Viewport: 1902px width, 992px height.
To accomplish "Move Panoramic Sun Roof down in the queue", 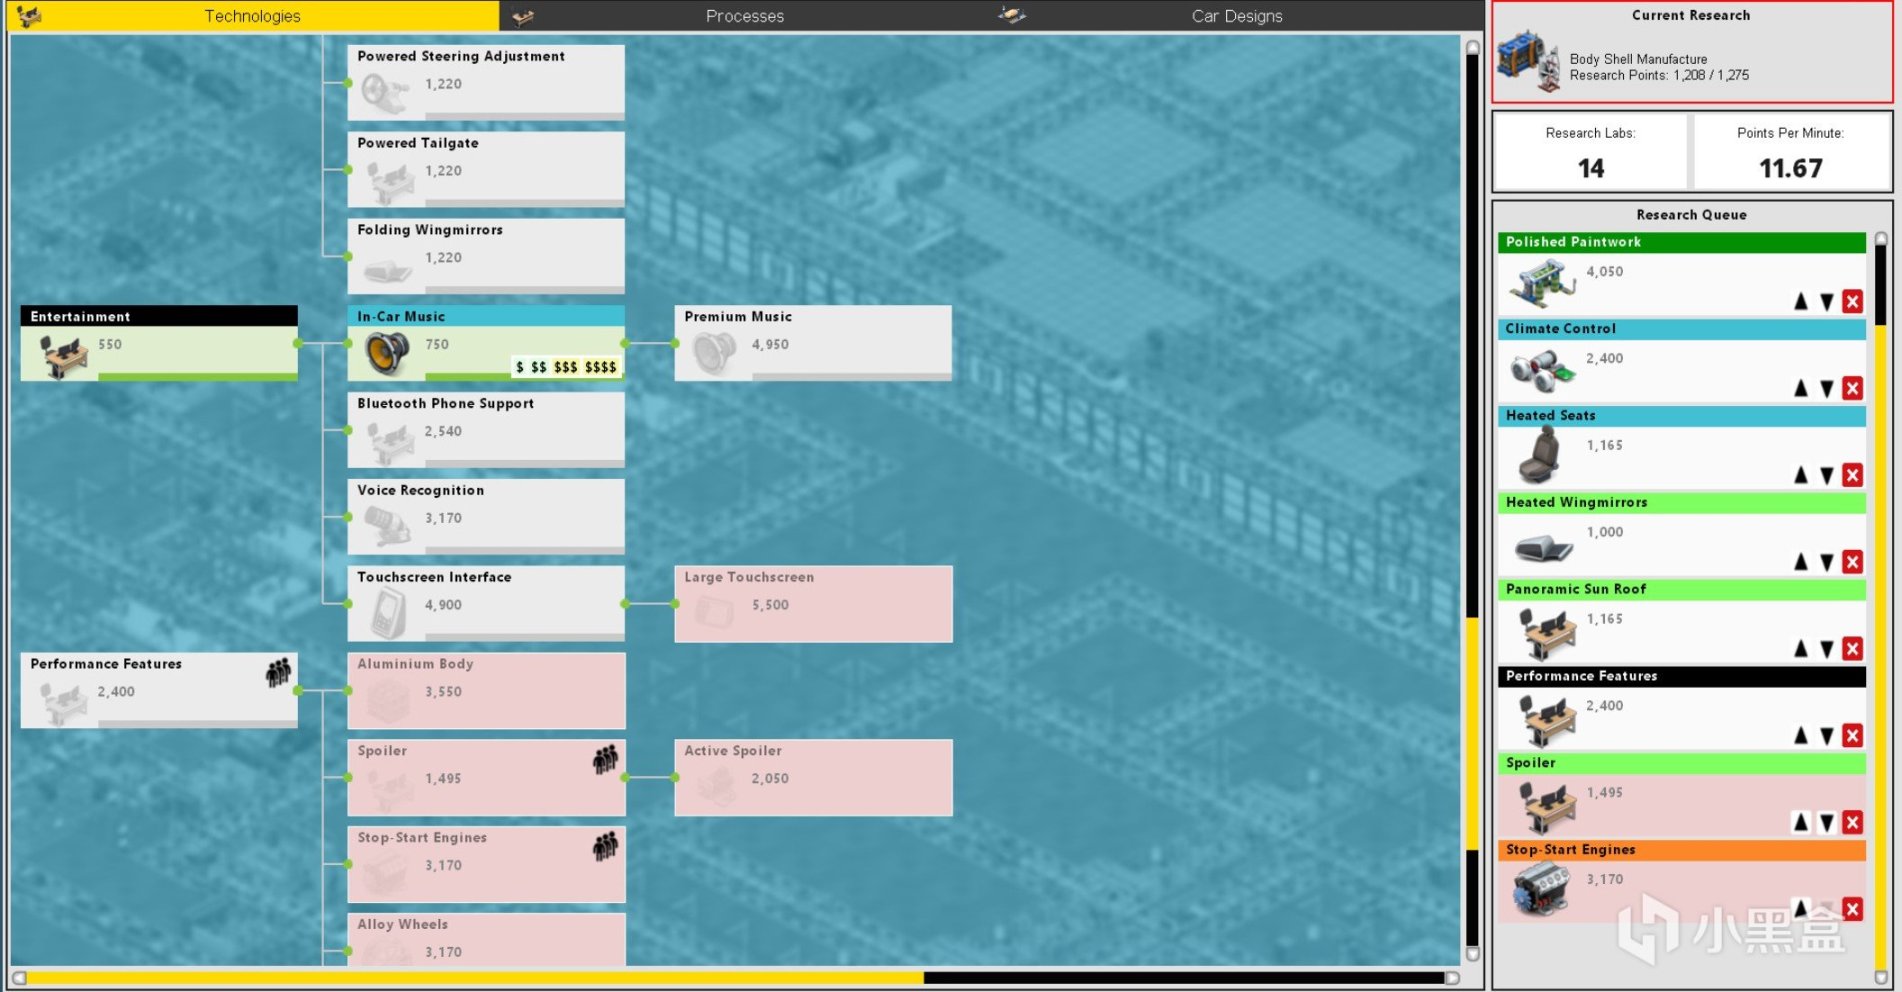I will click(1827, 649).
